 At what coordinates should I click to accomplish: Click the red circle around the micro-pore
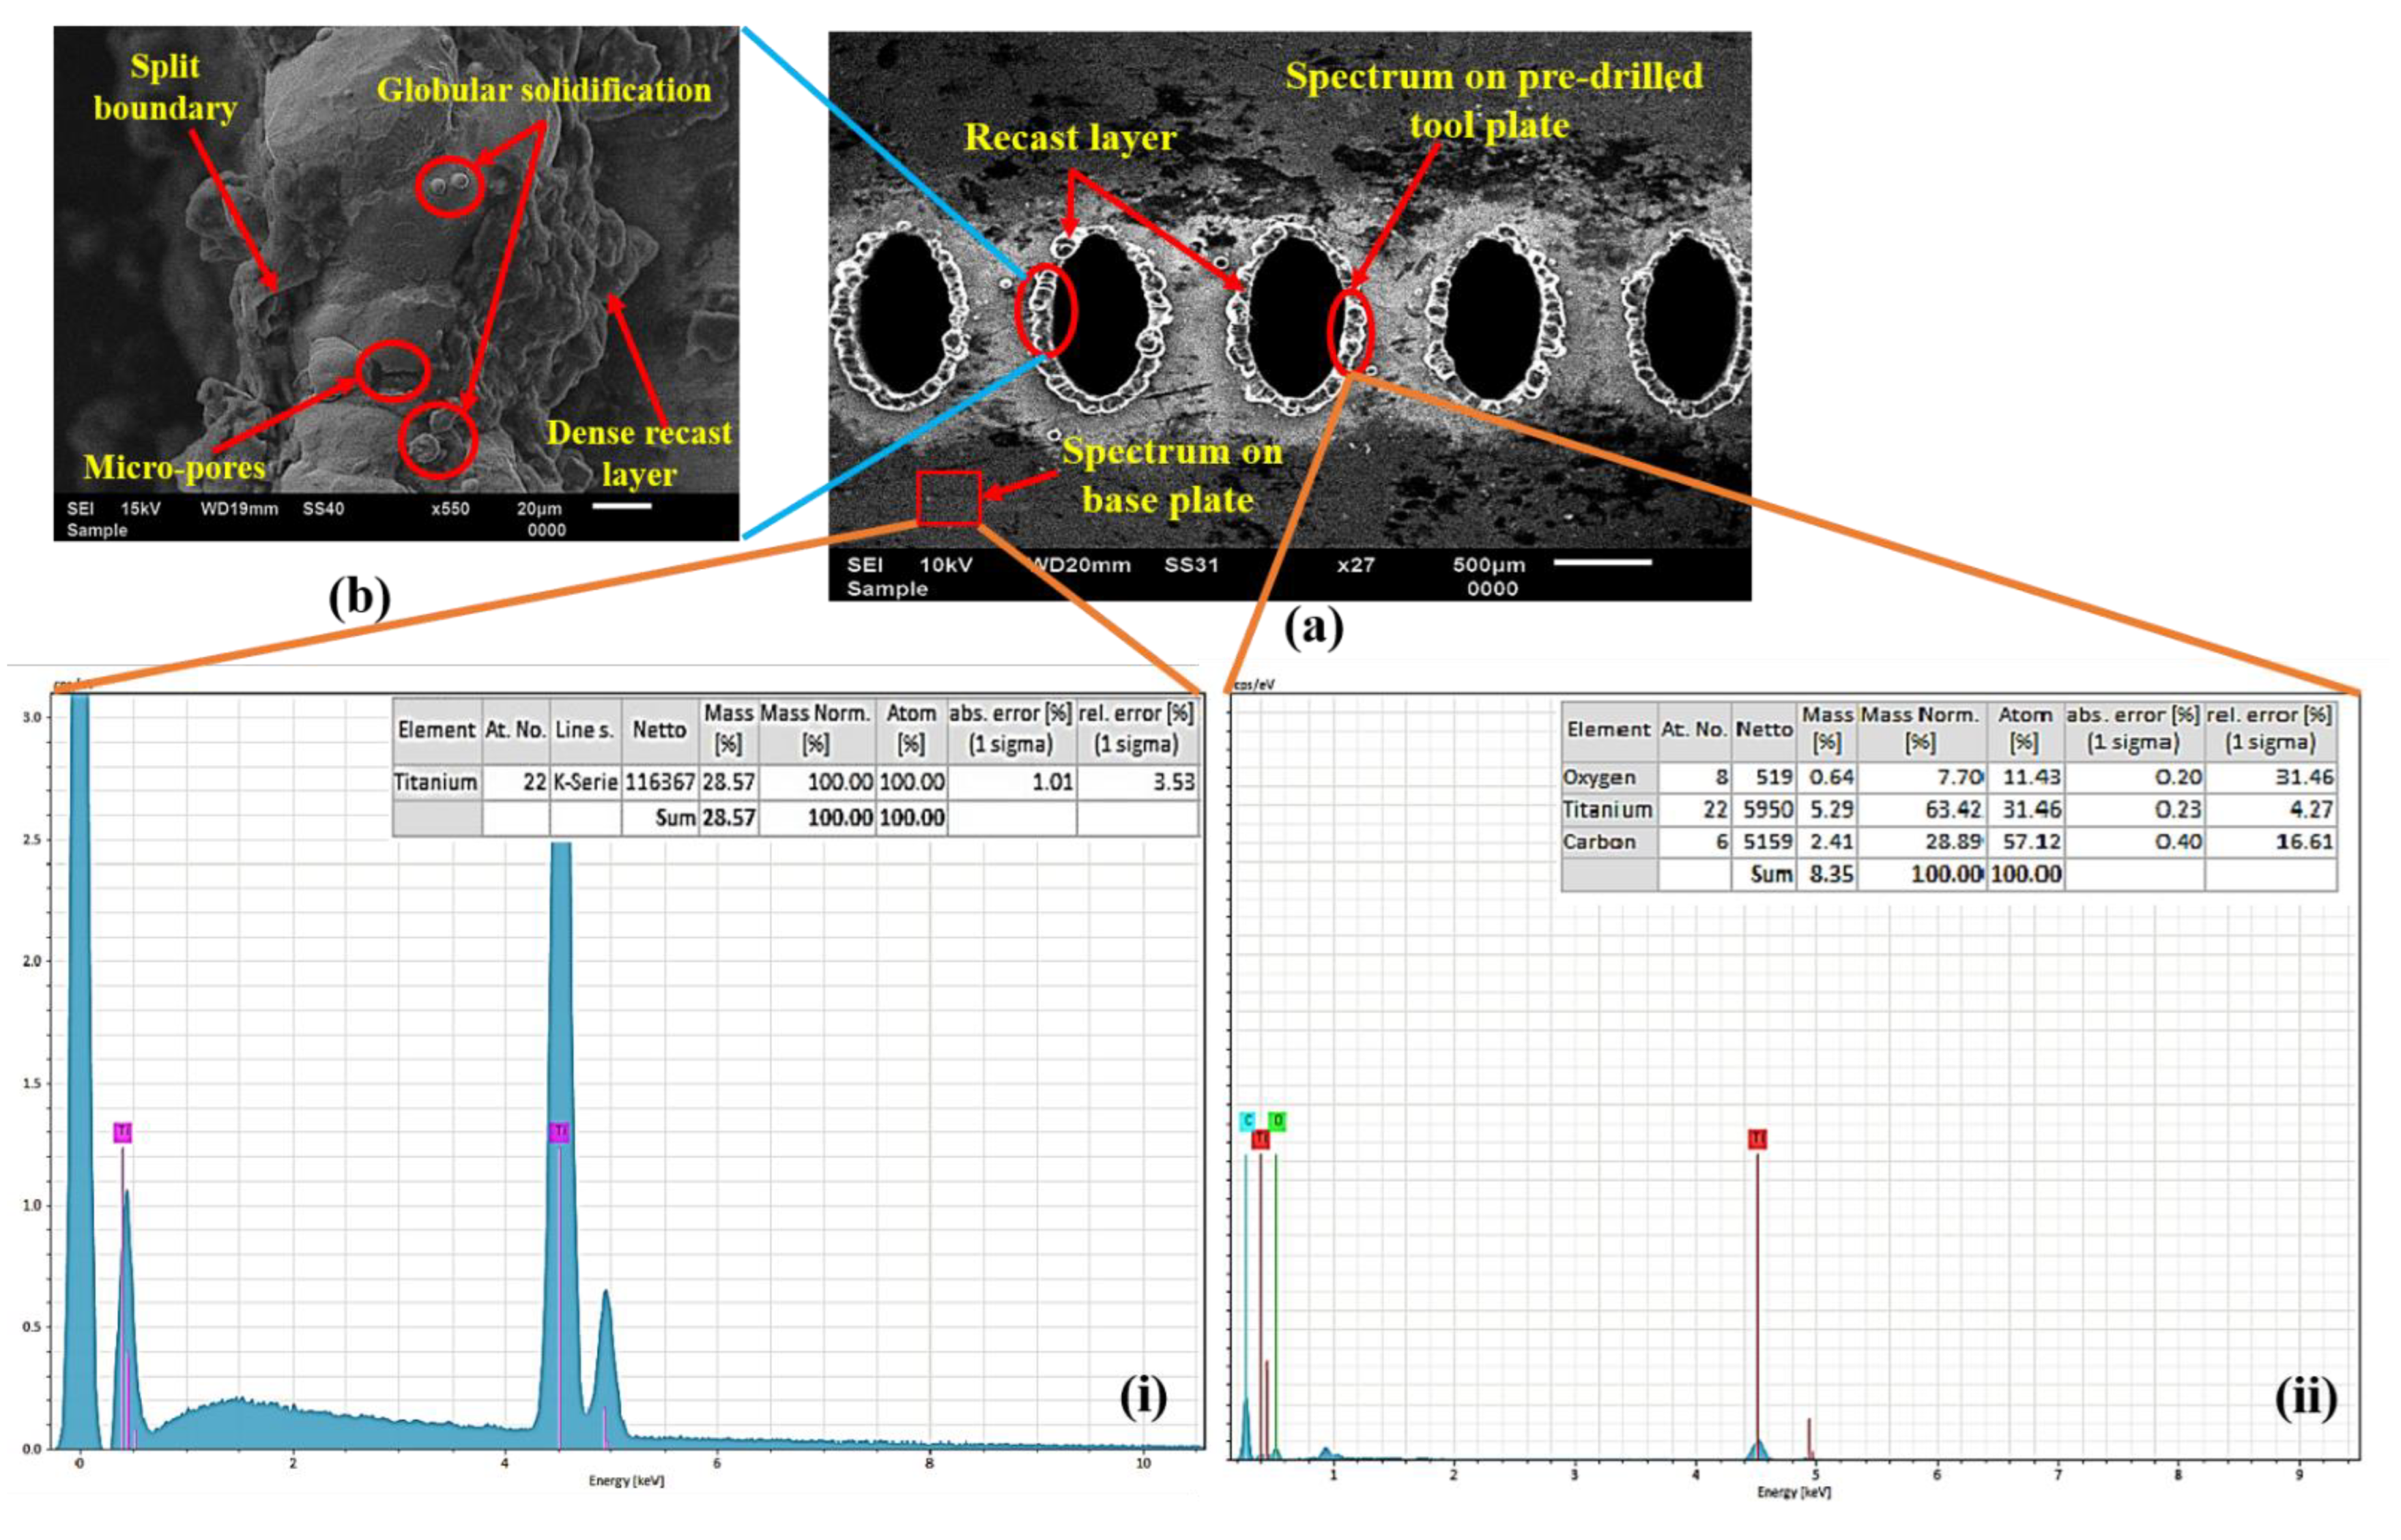pos(393,371)
